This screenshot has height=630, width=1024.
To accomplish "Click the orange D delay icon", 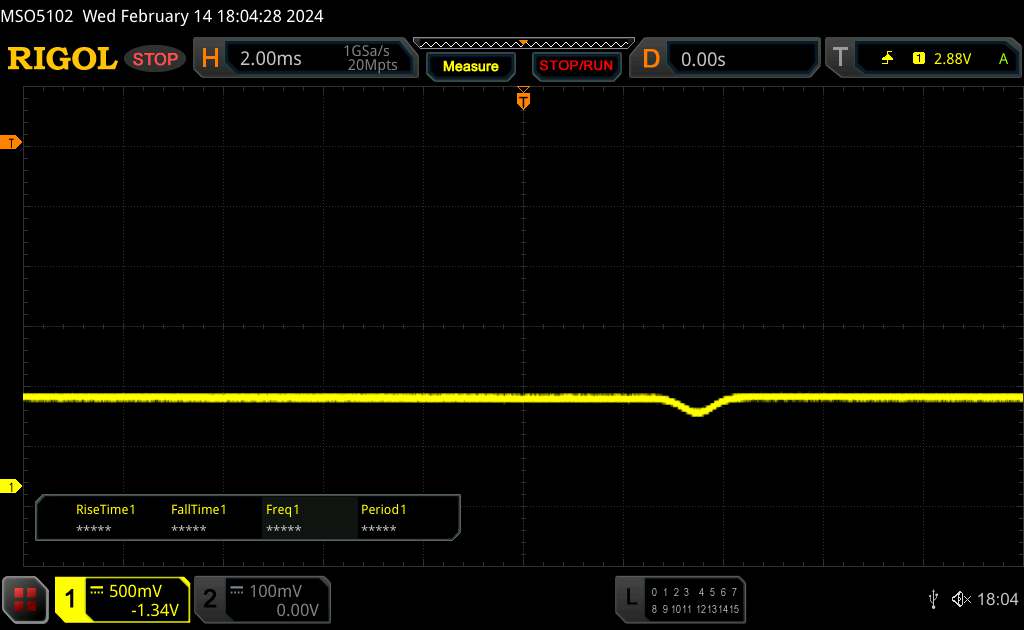I will pos(651,59).
